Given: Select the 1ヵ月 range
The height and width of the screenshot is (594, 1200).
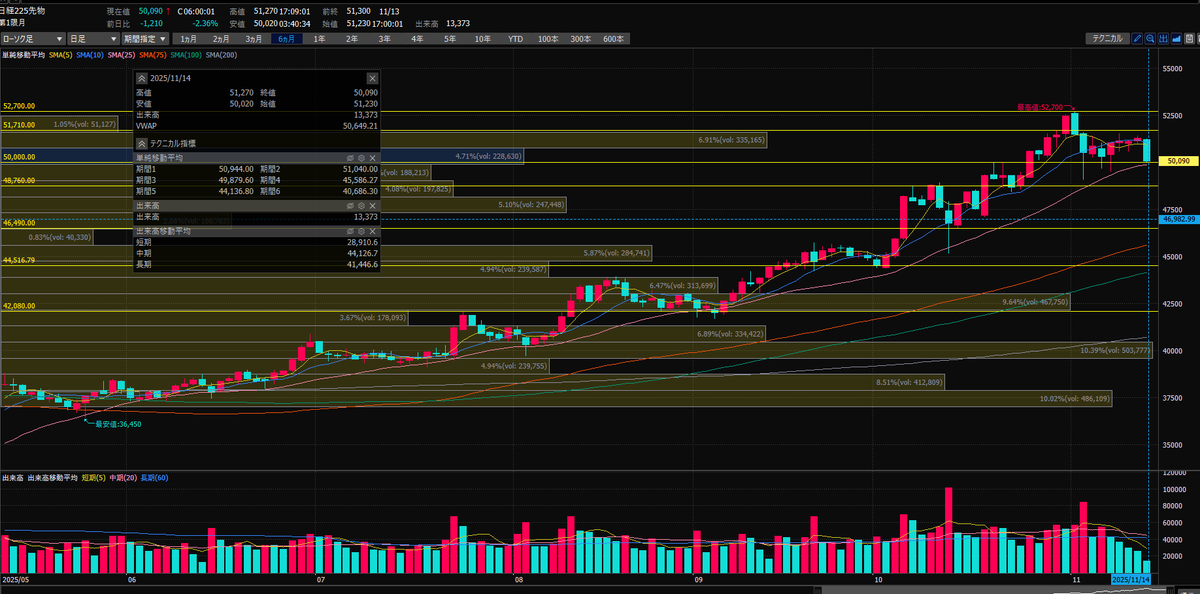Looking at the screenshot, I should [x=189, y=39].
